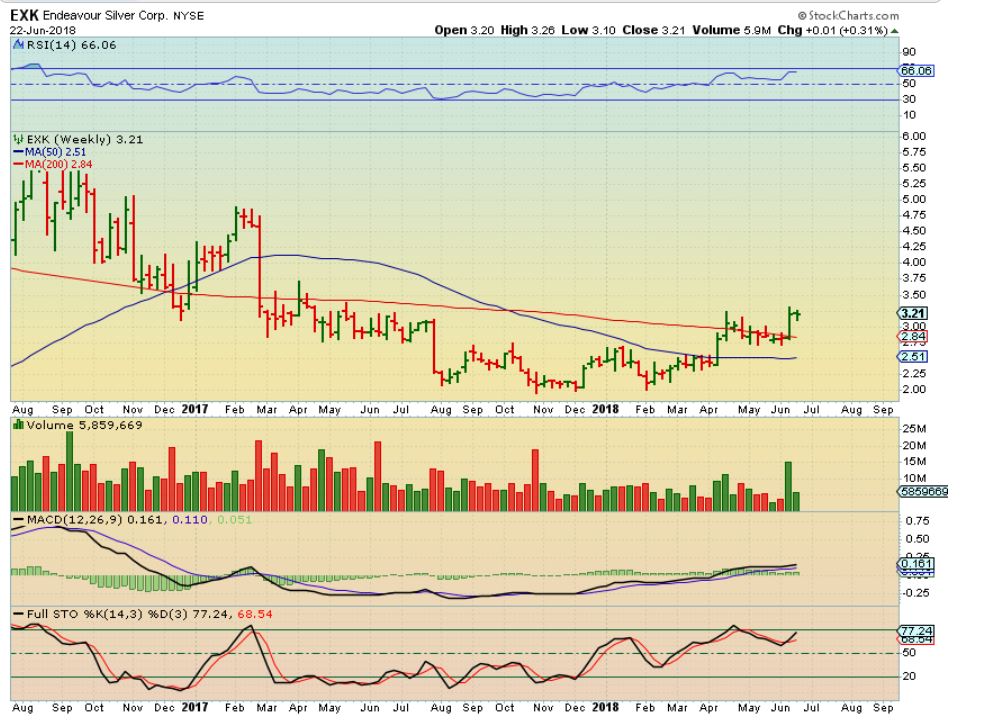Click the MA(50) 2.51 legend entry

click(50, 152)
